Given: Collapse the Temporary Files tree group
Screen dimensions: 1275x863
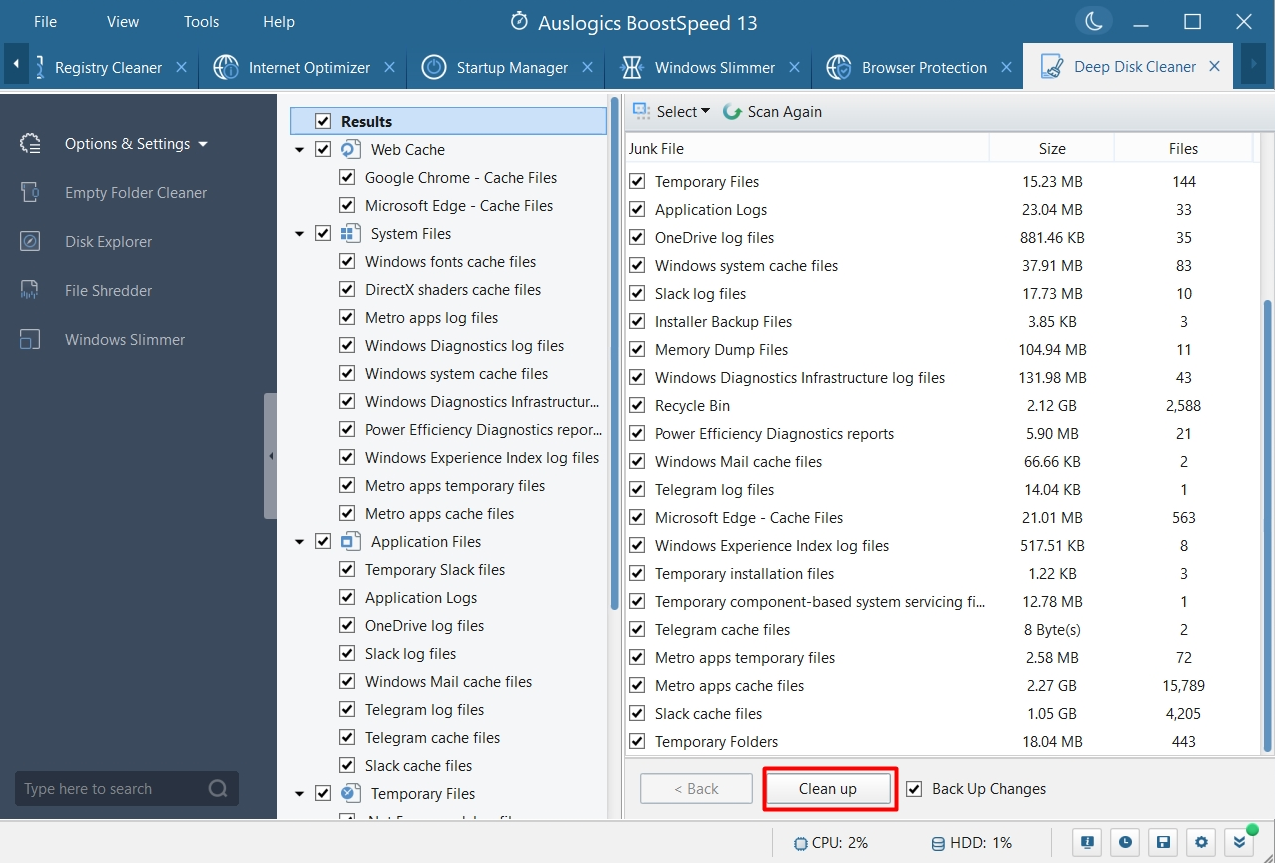Looking at the screenshot, I should click(299, 794).
